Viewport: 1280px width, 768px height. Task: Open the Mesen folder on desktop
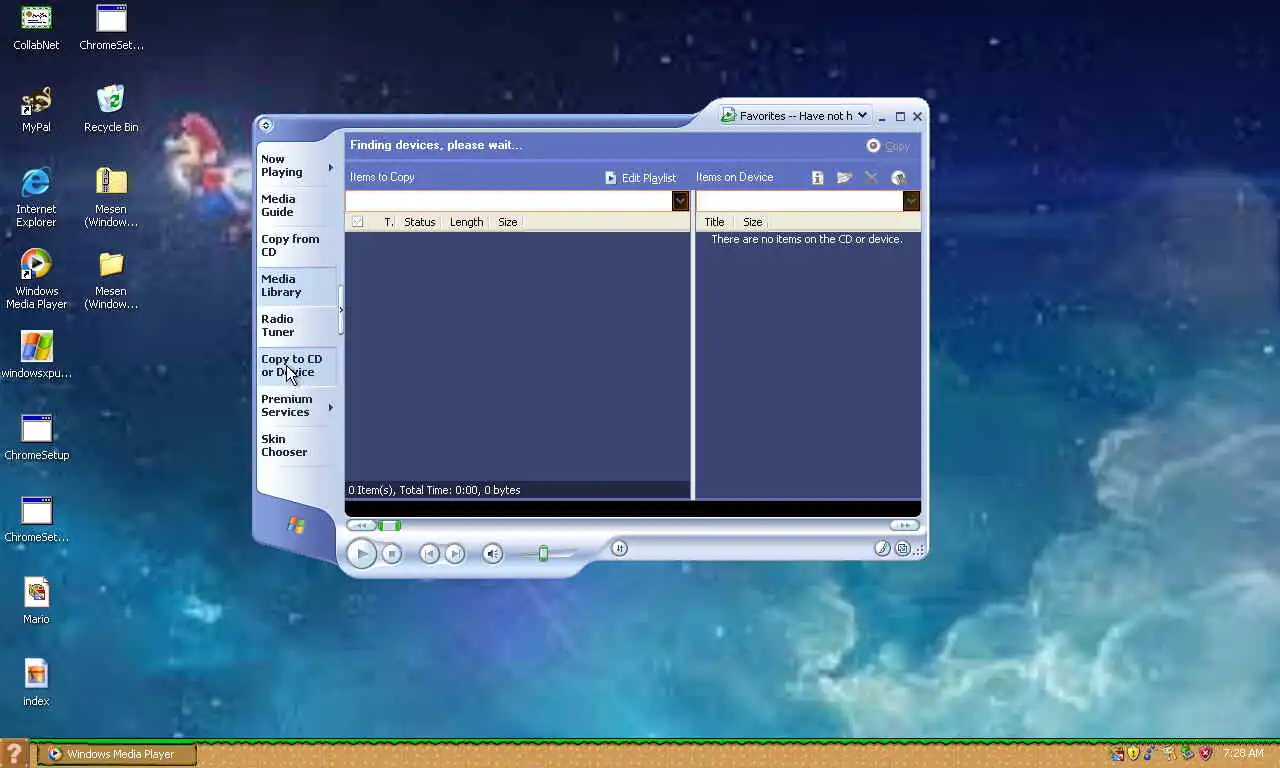click(111, 279)
